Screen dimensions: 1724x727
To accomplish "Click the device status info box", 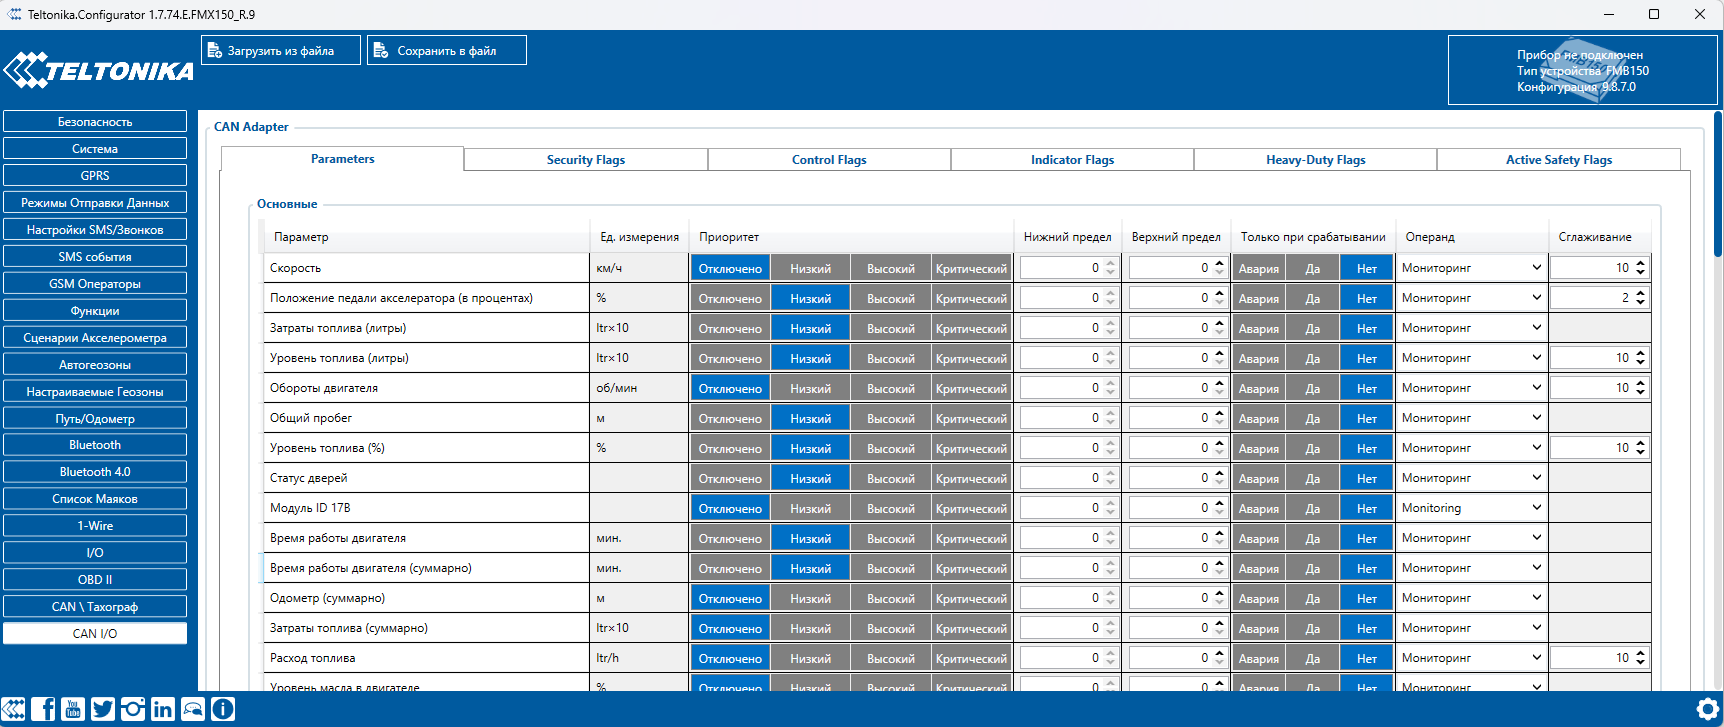I will click(1582, 70).
